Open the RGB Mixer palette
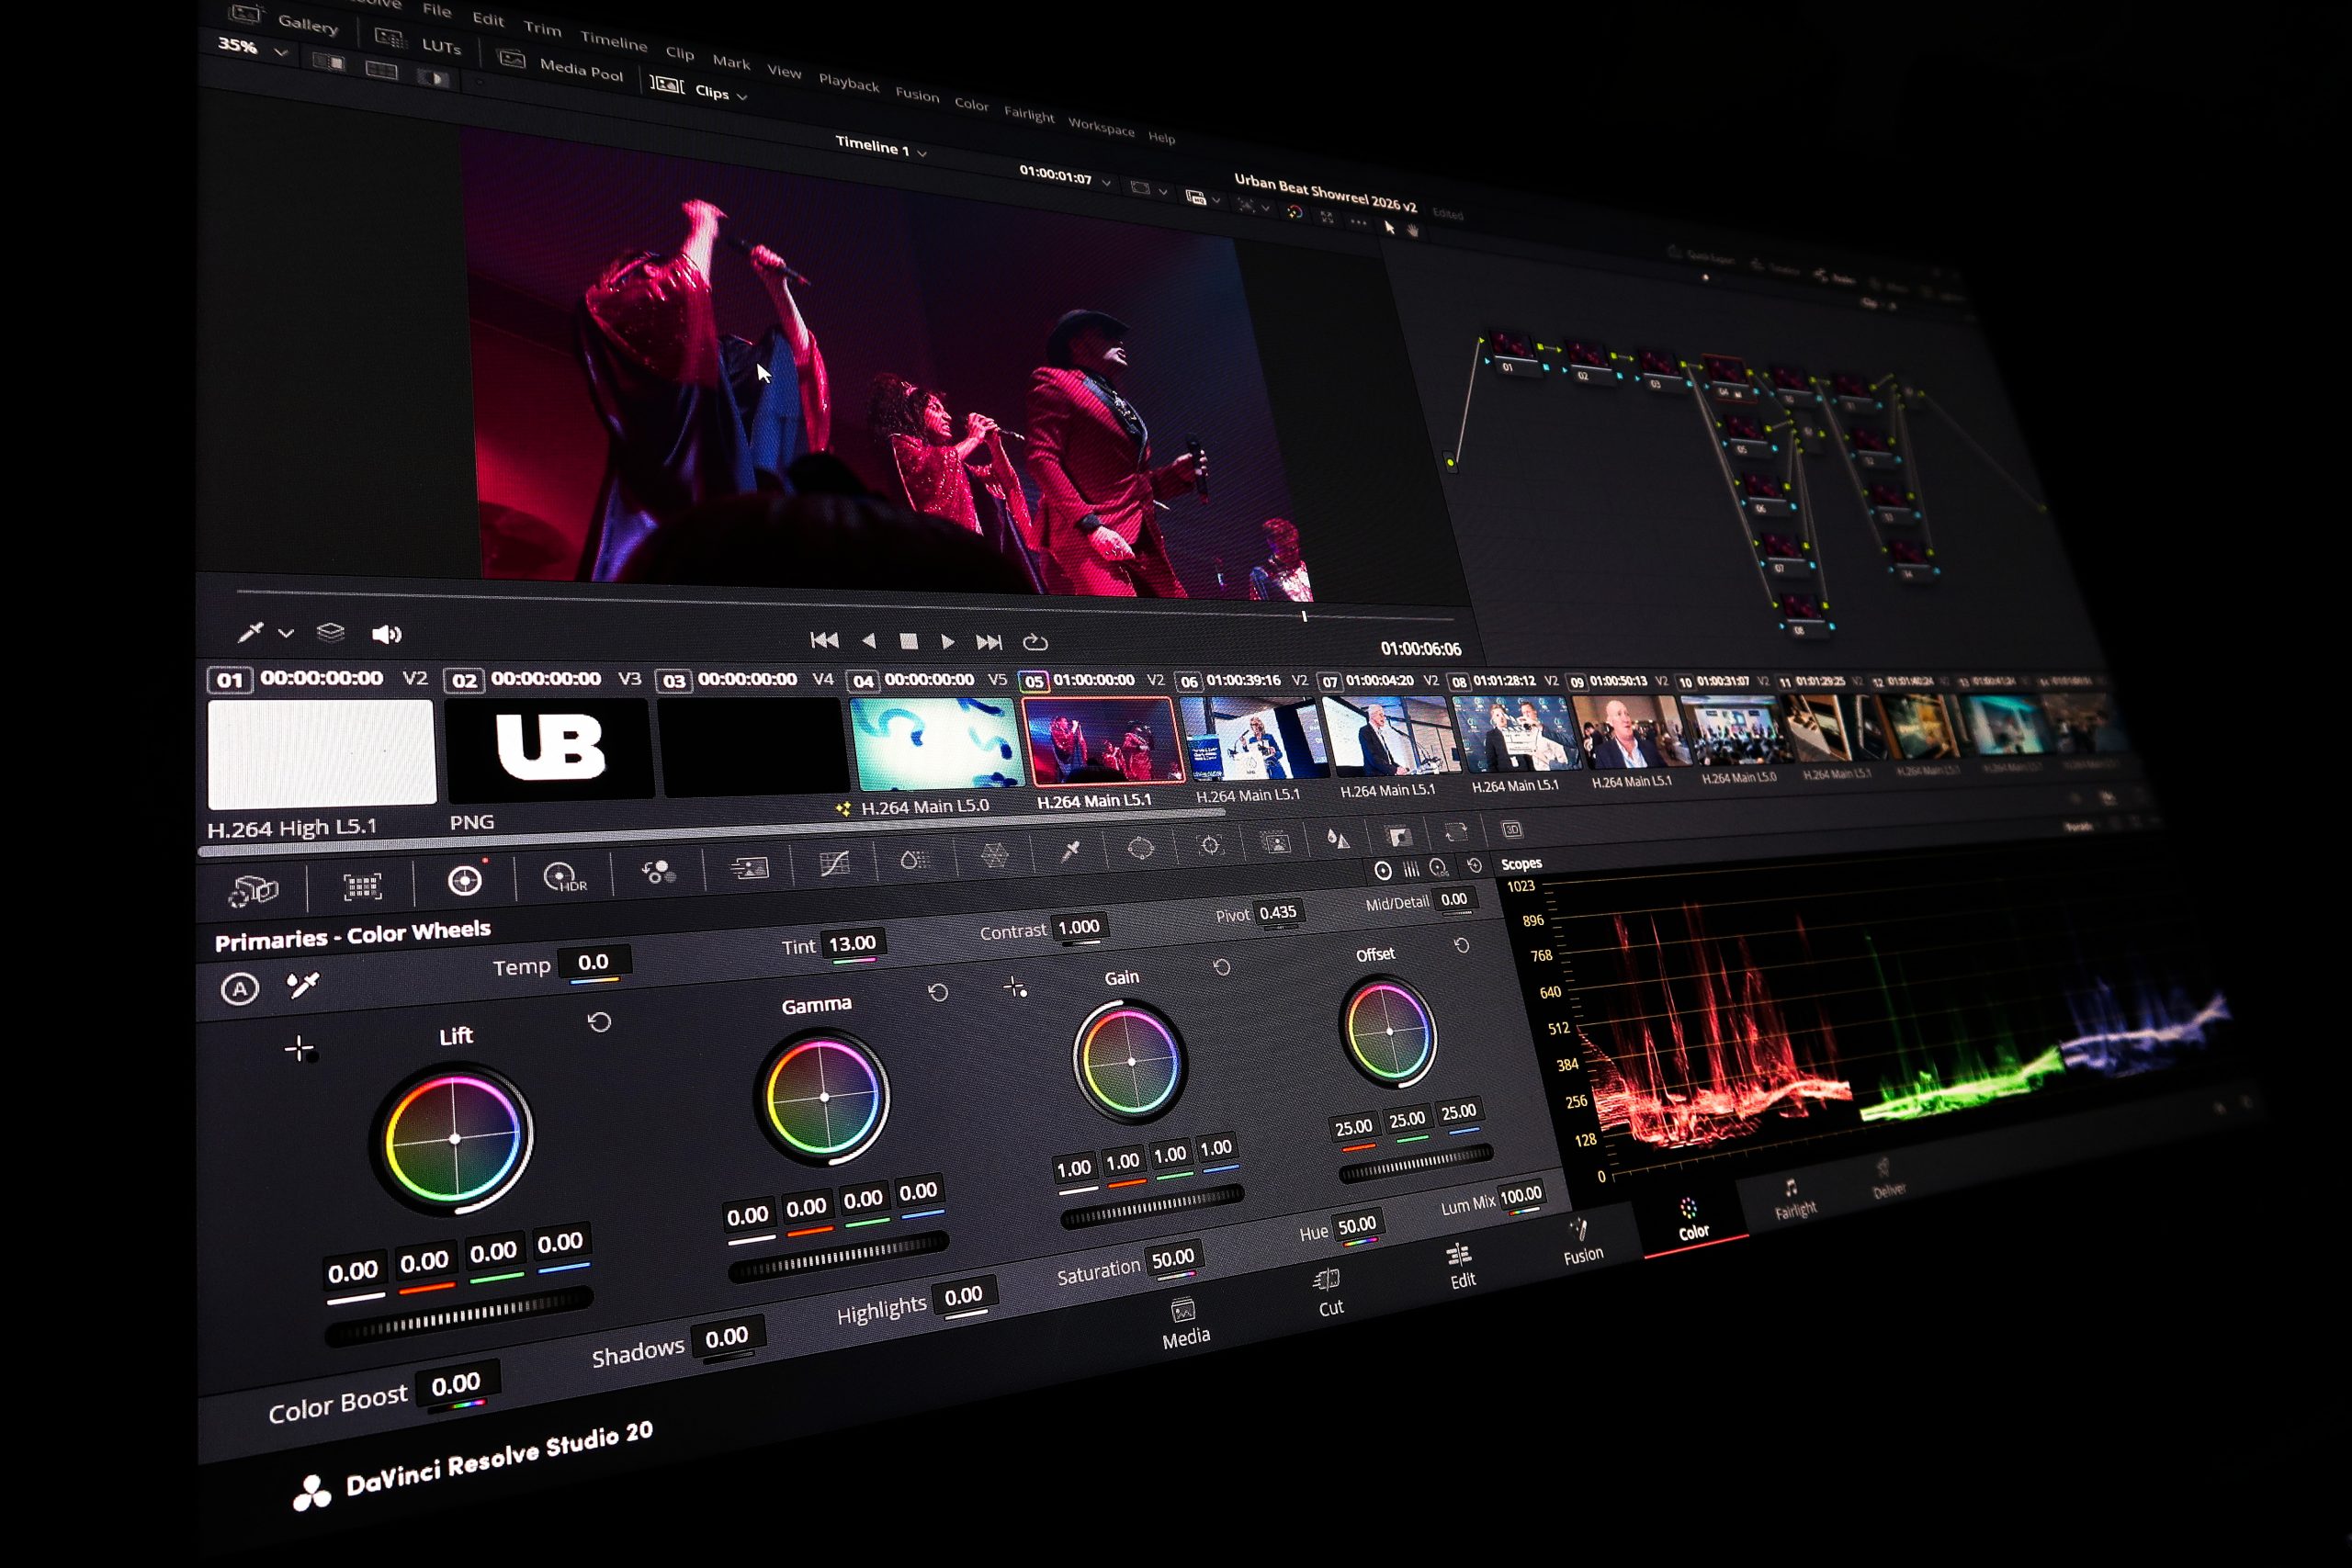 658,872
